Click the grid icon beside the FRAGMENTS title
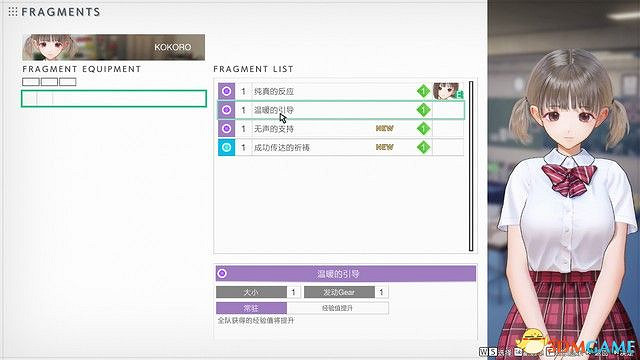 [13, 12]
